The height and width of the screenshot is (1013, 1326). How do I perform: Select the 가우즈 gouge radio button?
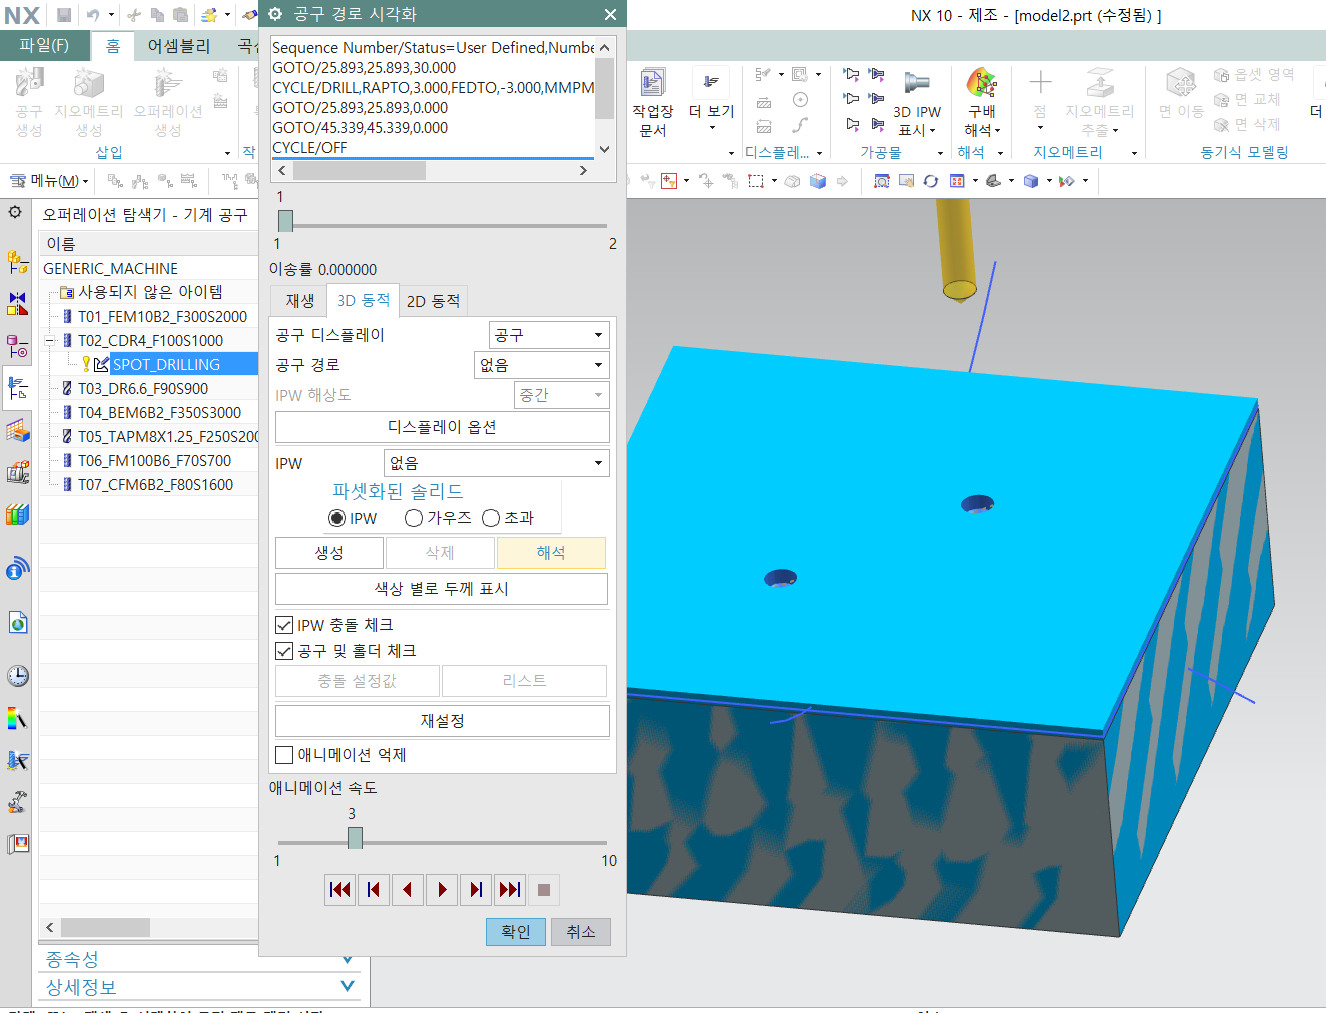tap(414, 518)
